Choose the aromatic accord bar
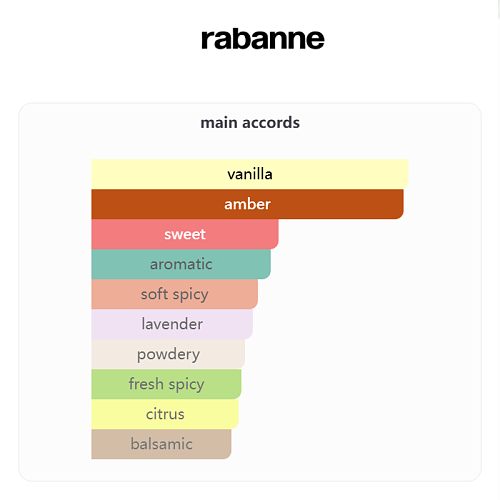 pyautogui.click(x=181, y=264)
